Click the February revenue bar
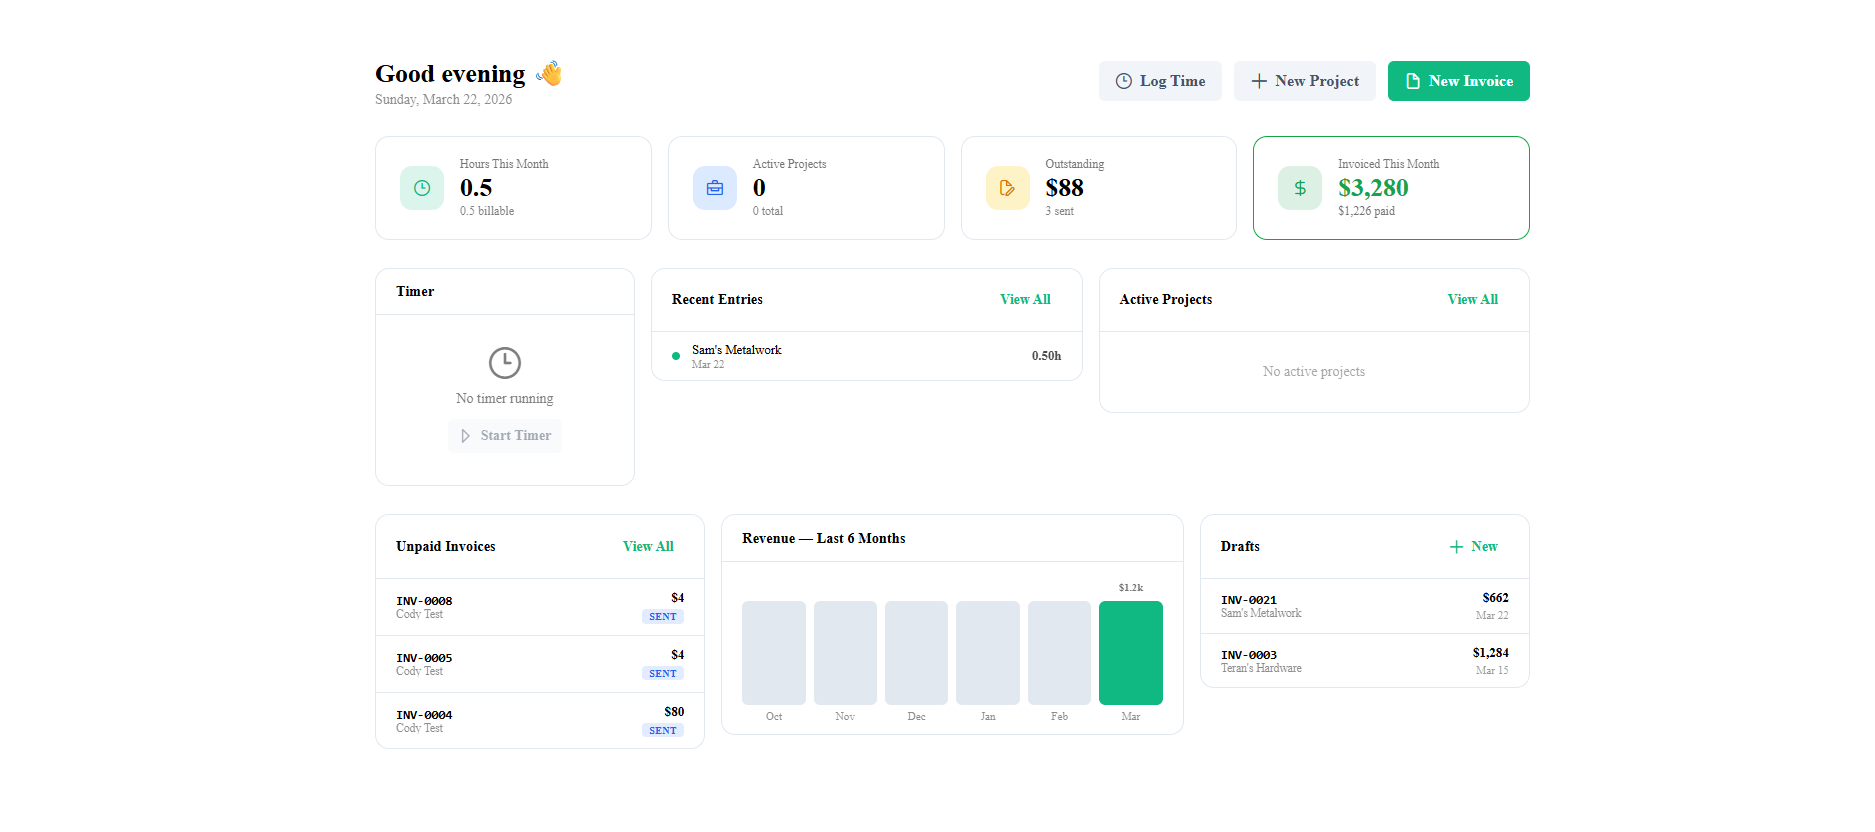This screenshot has height=832, width=1875. tap(1059, 653)
